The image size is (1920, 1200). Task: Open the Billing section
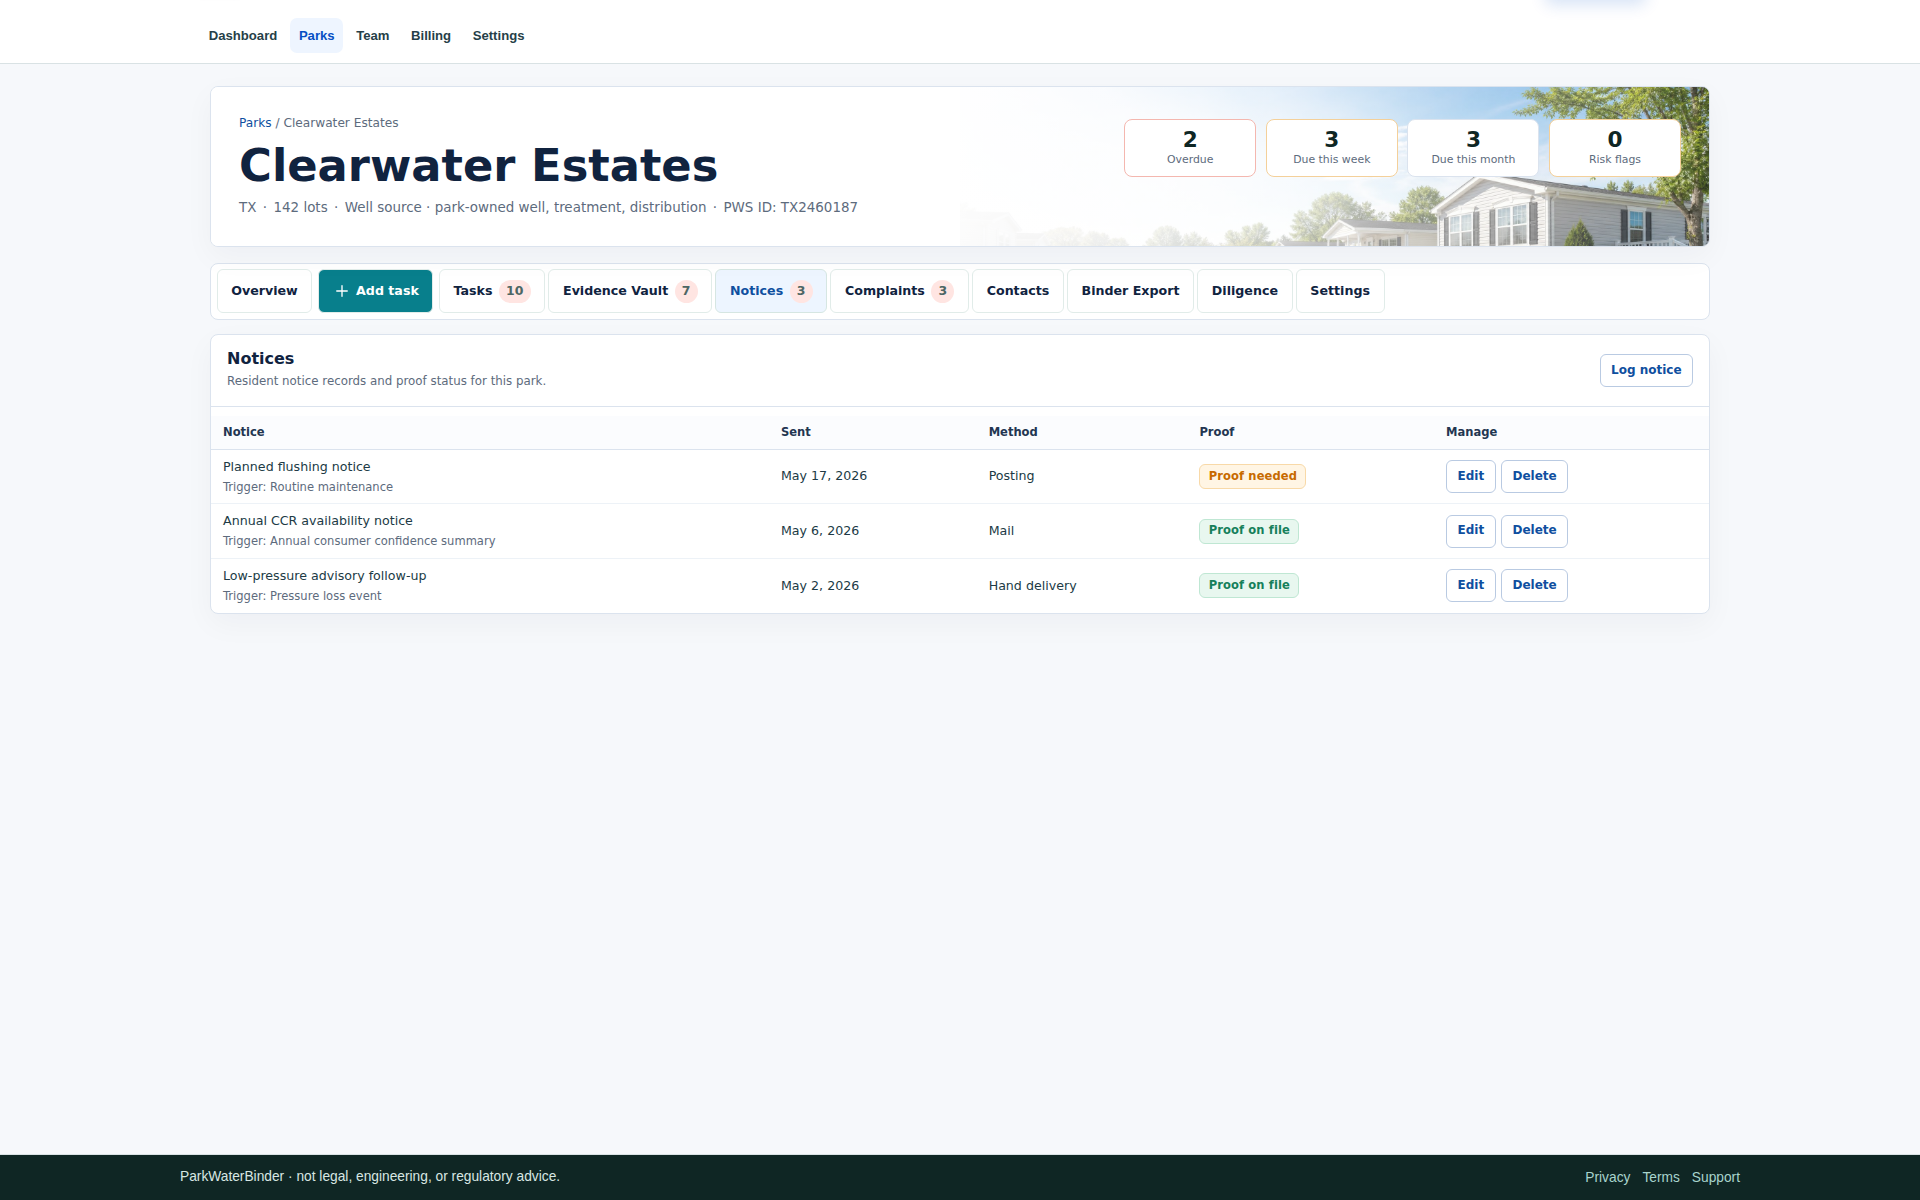coord(430,36)
